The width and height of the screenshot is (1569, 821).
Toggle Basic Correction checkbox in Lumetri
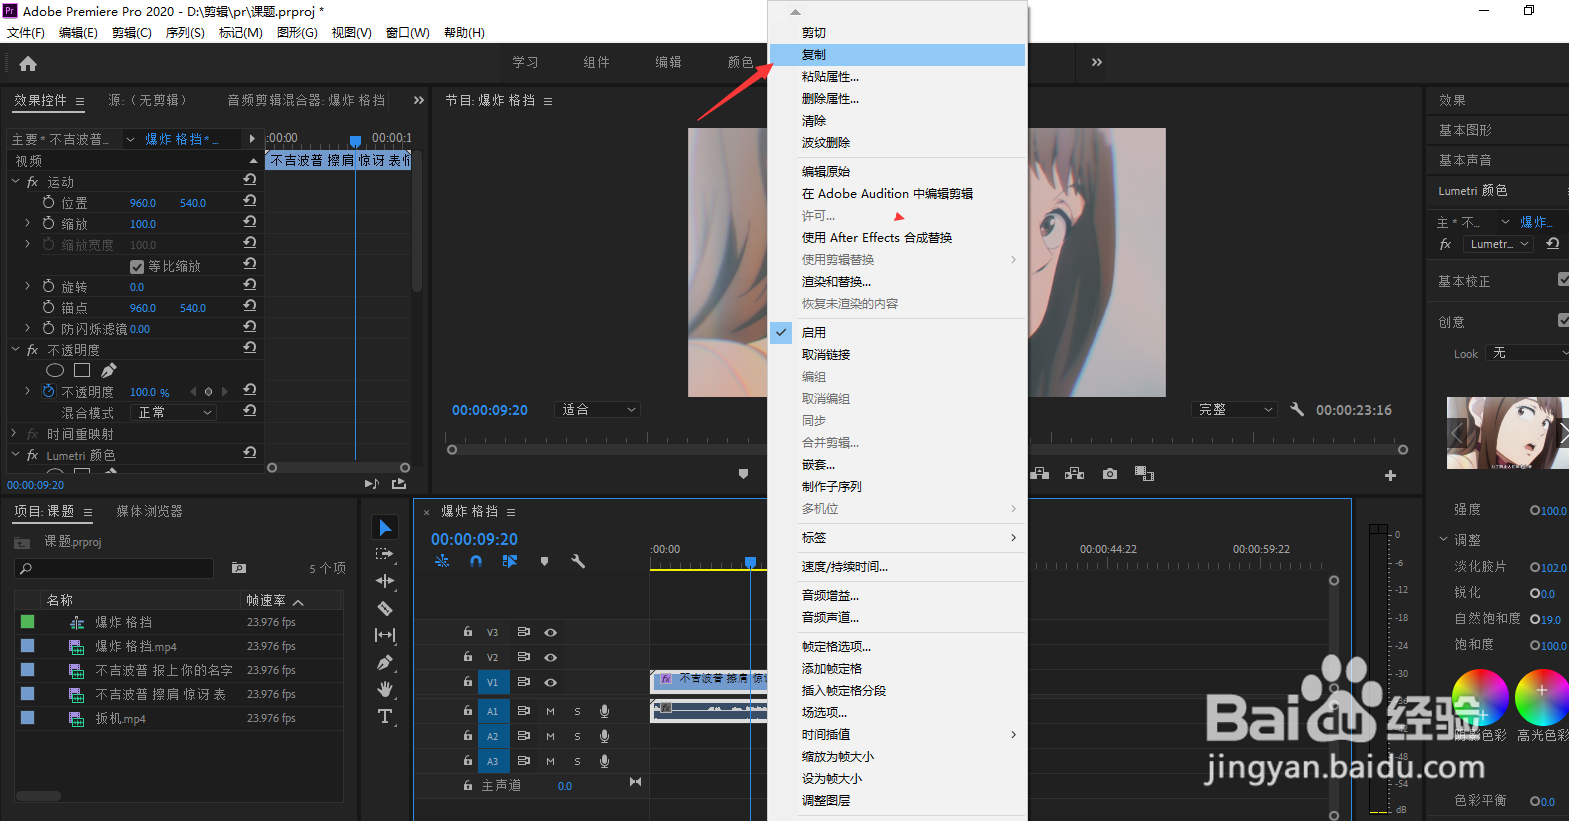1564,280
